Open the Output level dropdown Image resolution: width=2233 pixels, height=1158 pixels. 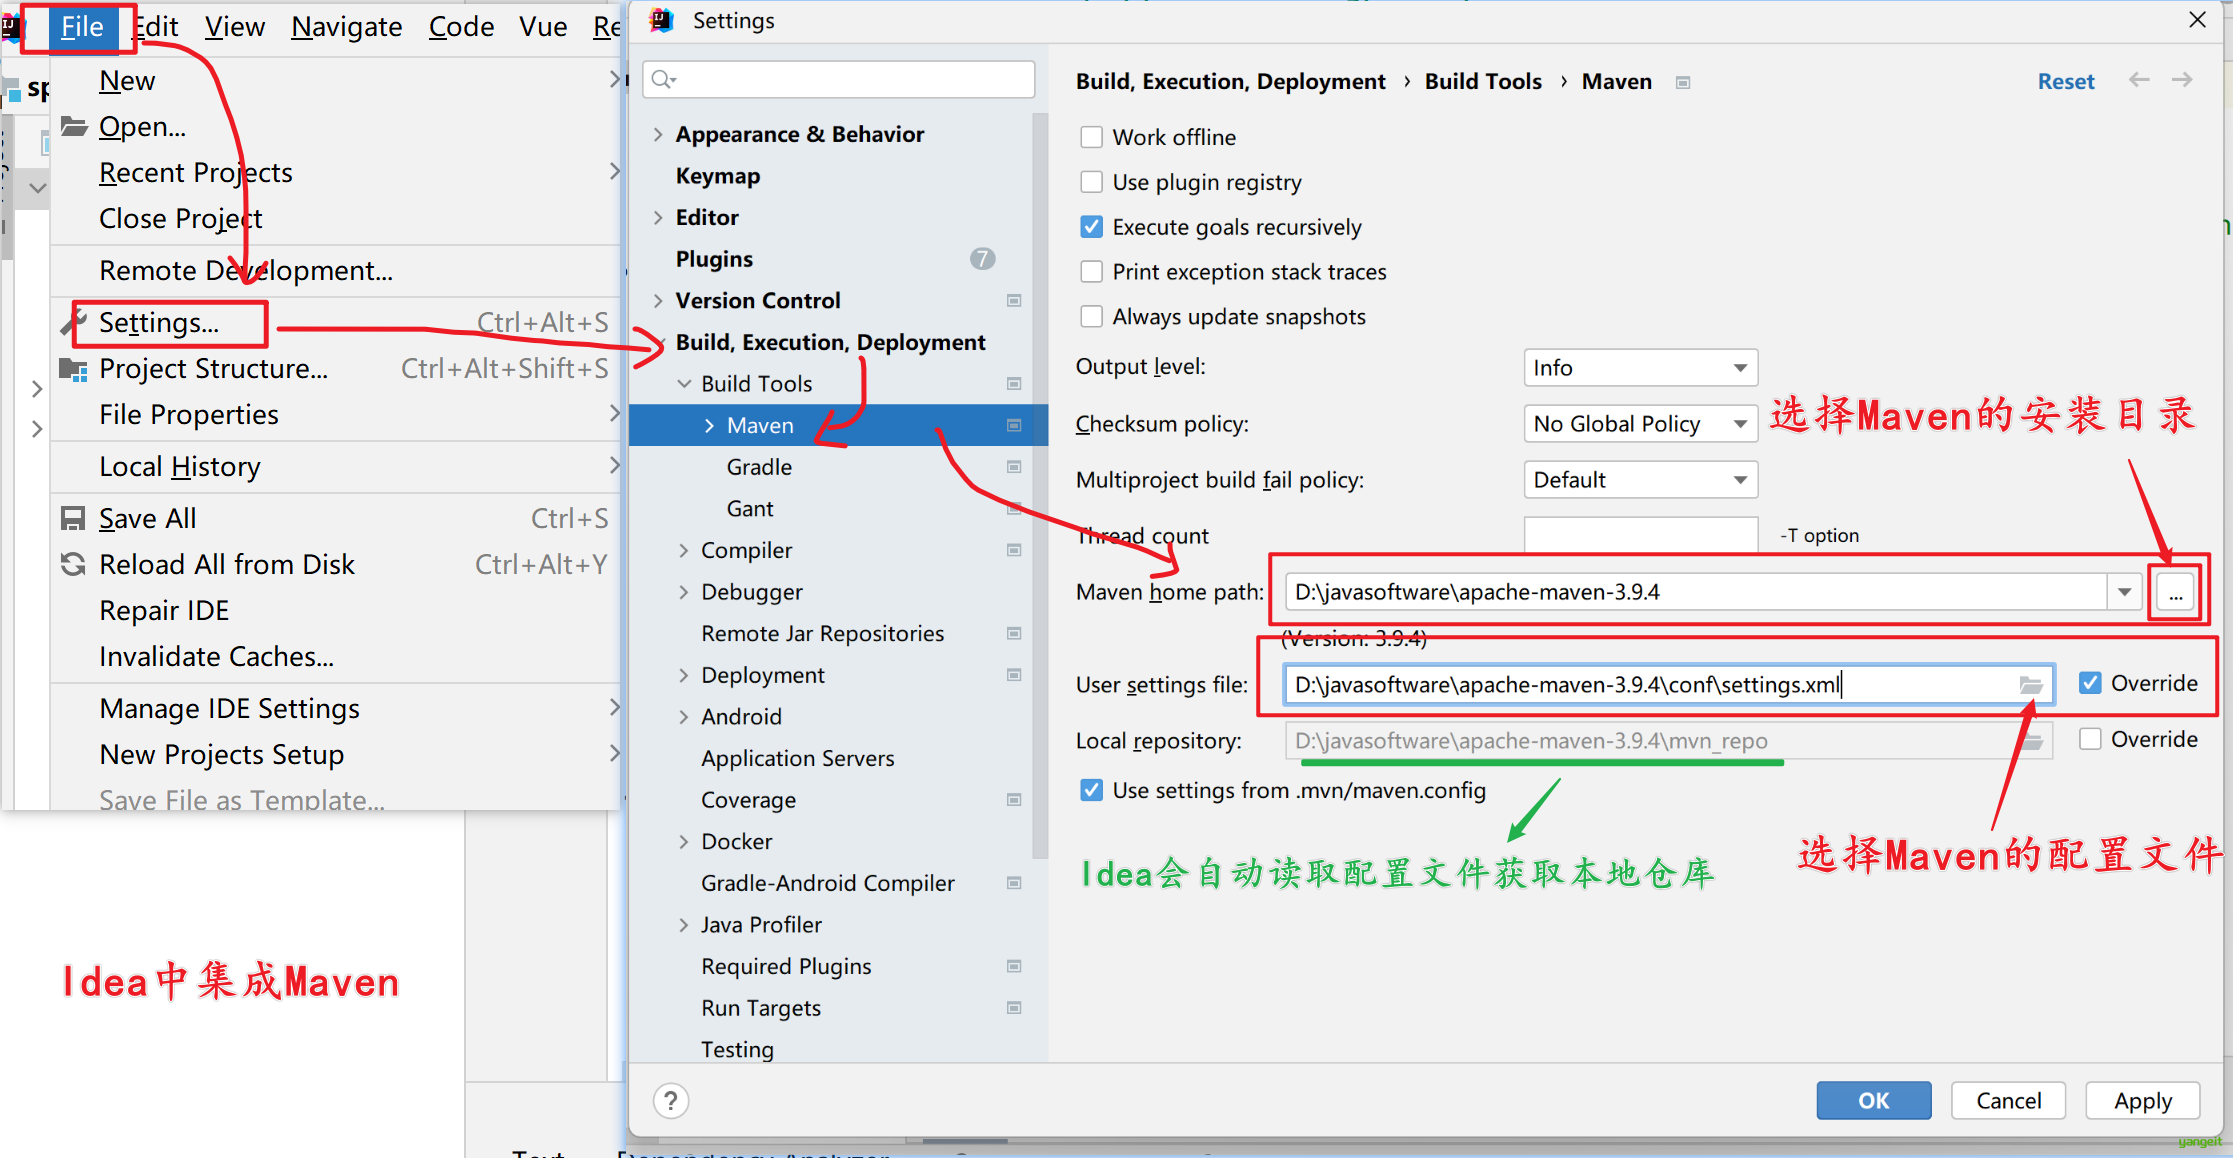(1640, 368)
